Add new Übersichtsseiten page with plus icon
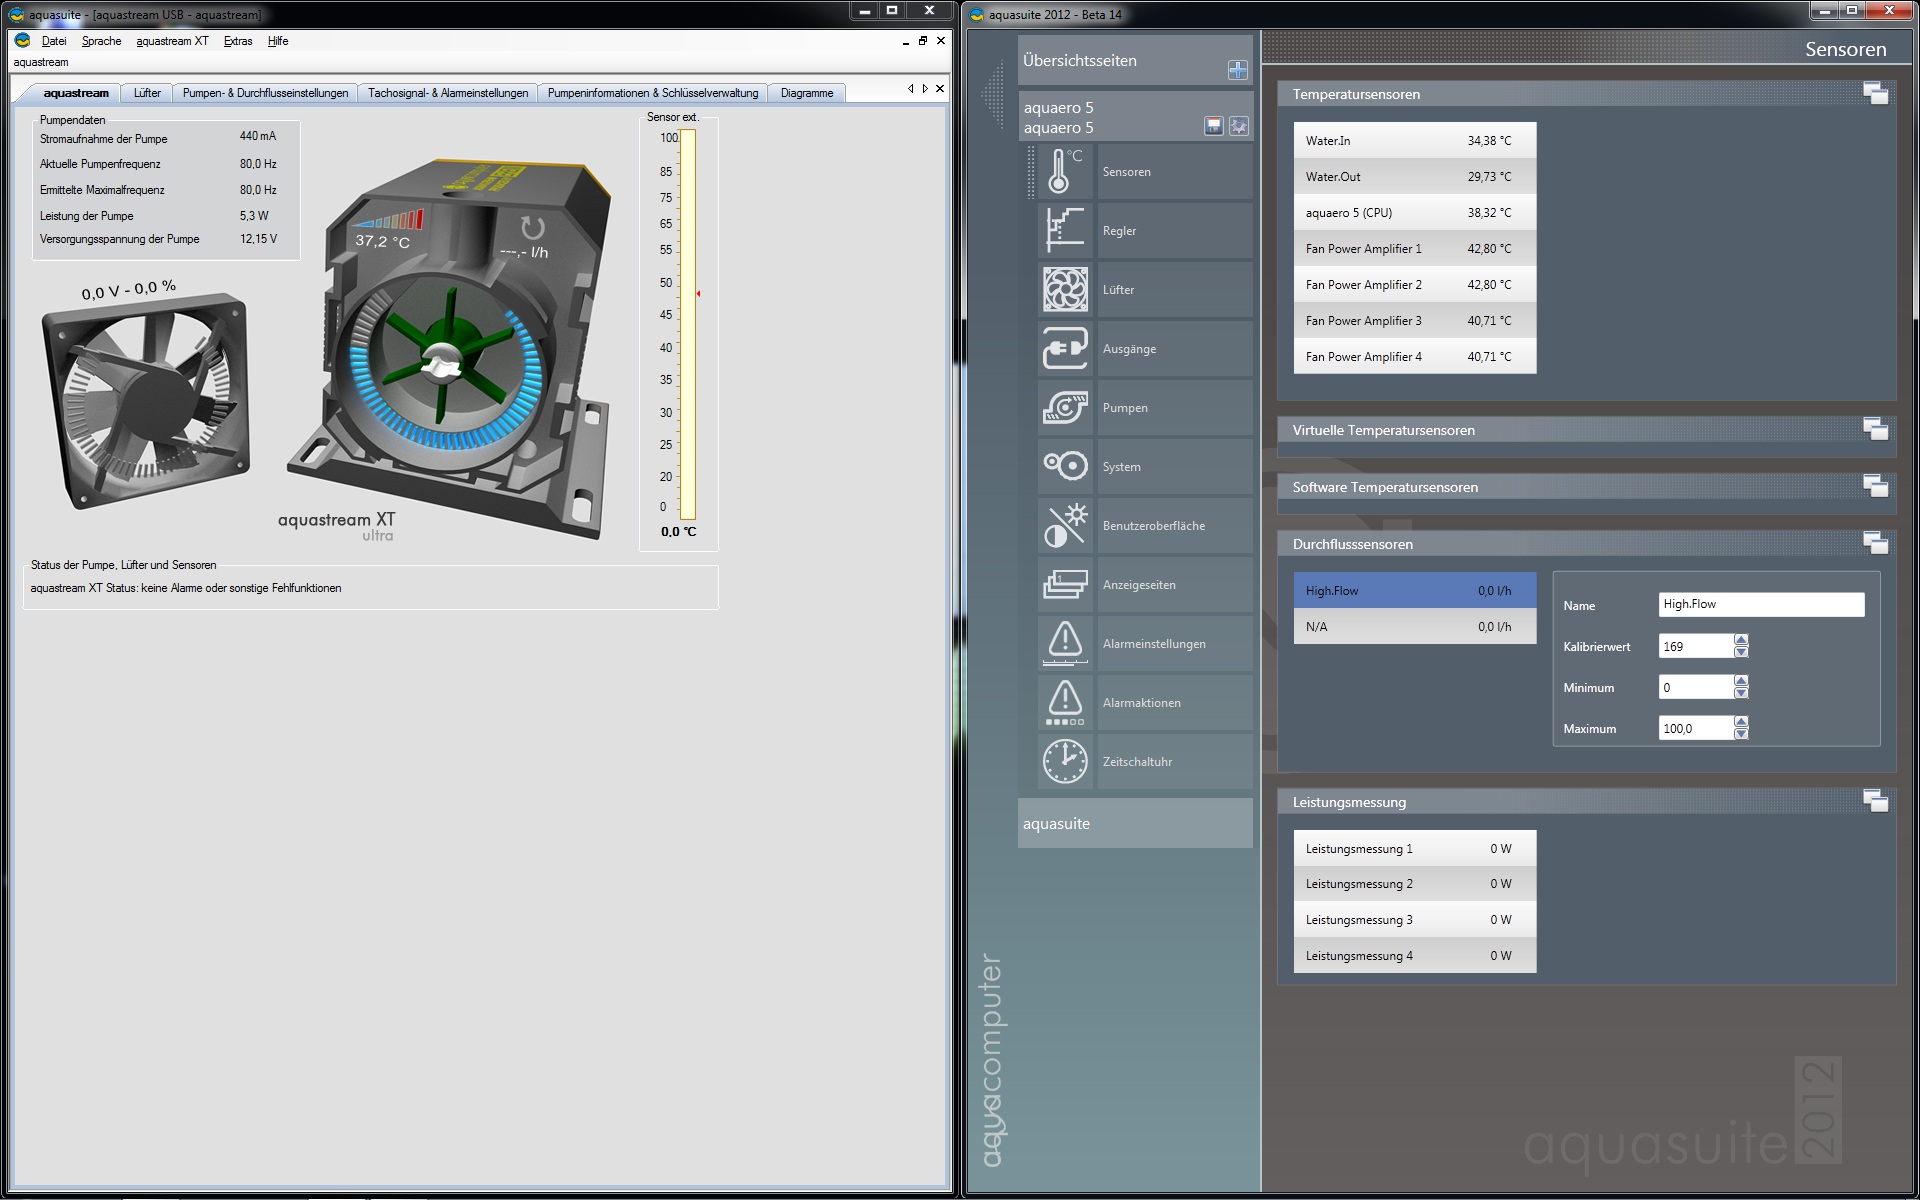Screen dimensions: 1920x1200 coord(1237,70)
